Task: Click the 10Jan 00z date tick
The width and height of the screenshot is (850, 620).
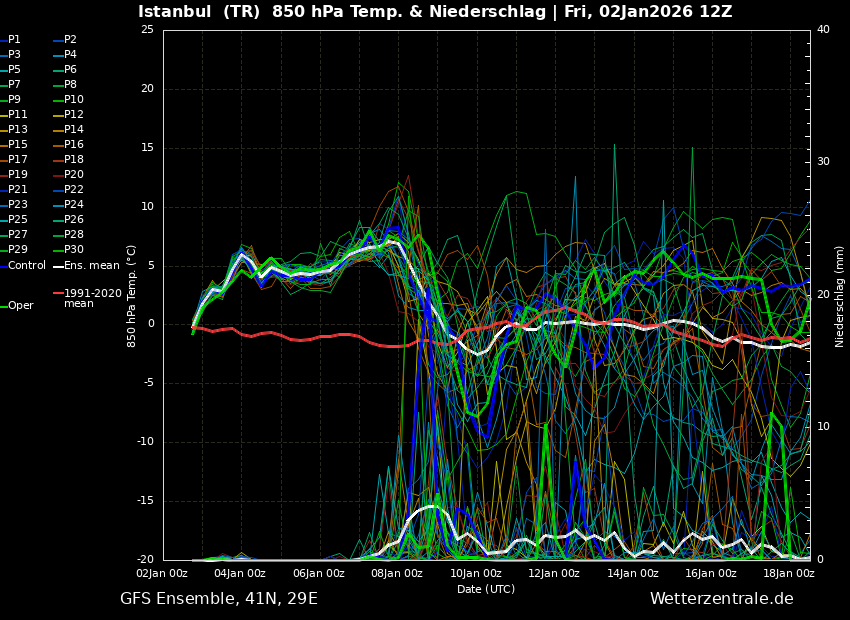Action: coord(475,573)
